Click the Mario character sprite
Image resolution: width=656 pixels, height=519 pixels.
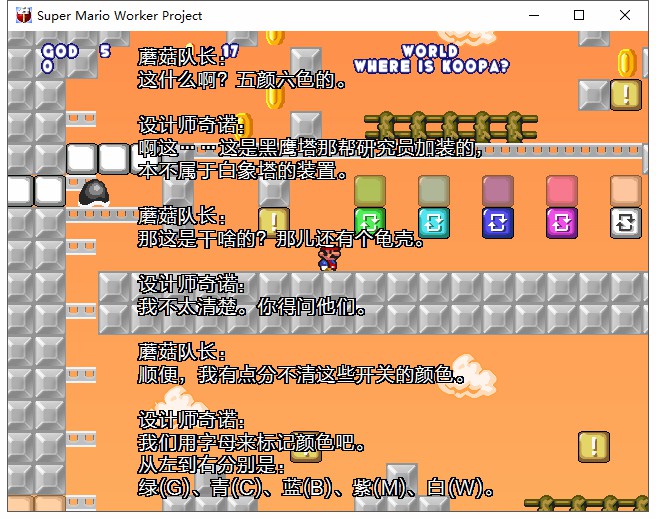pos(329,258)
